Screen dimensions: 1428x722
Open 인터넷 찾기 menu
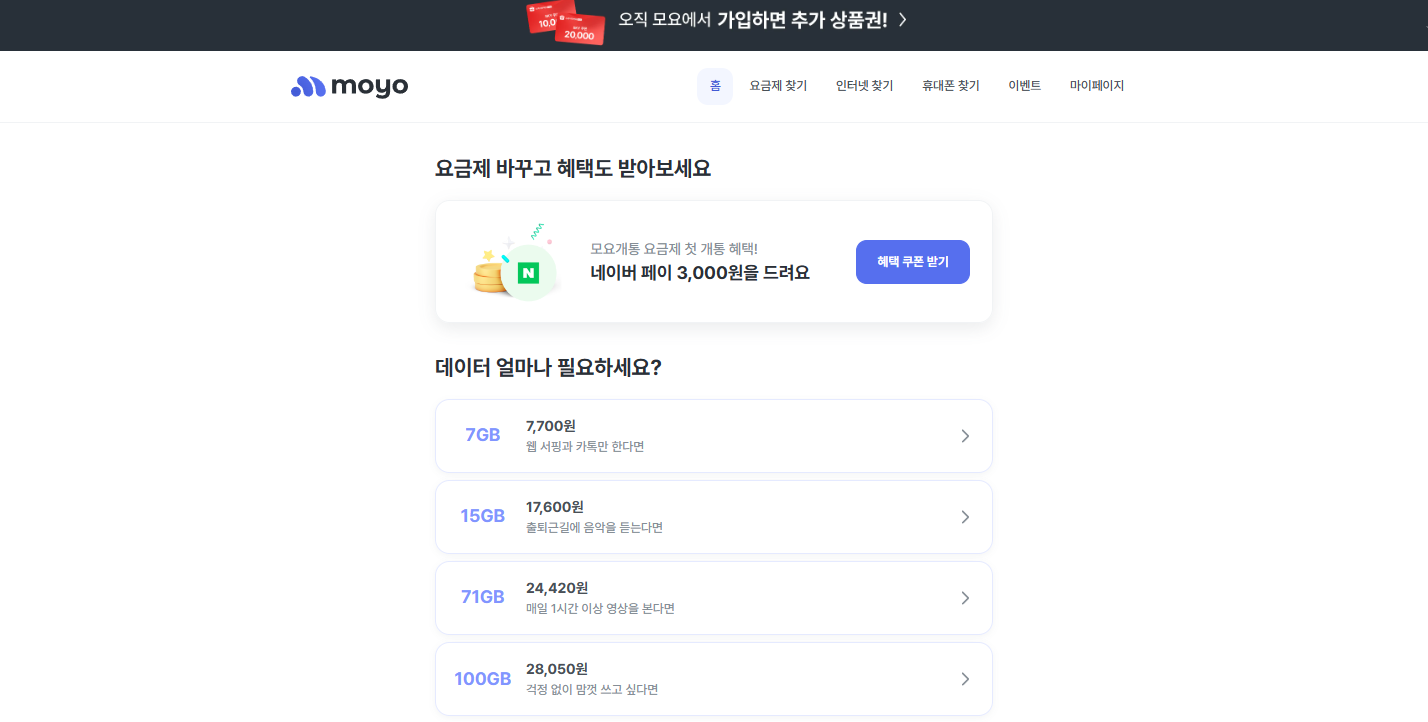click(864, 86)
